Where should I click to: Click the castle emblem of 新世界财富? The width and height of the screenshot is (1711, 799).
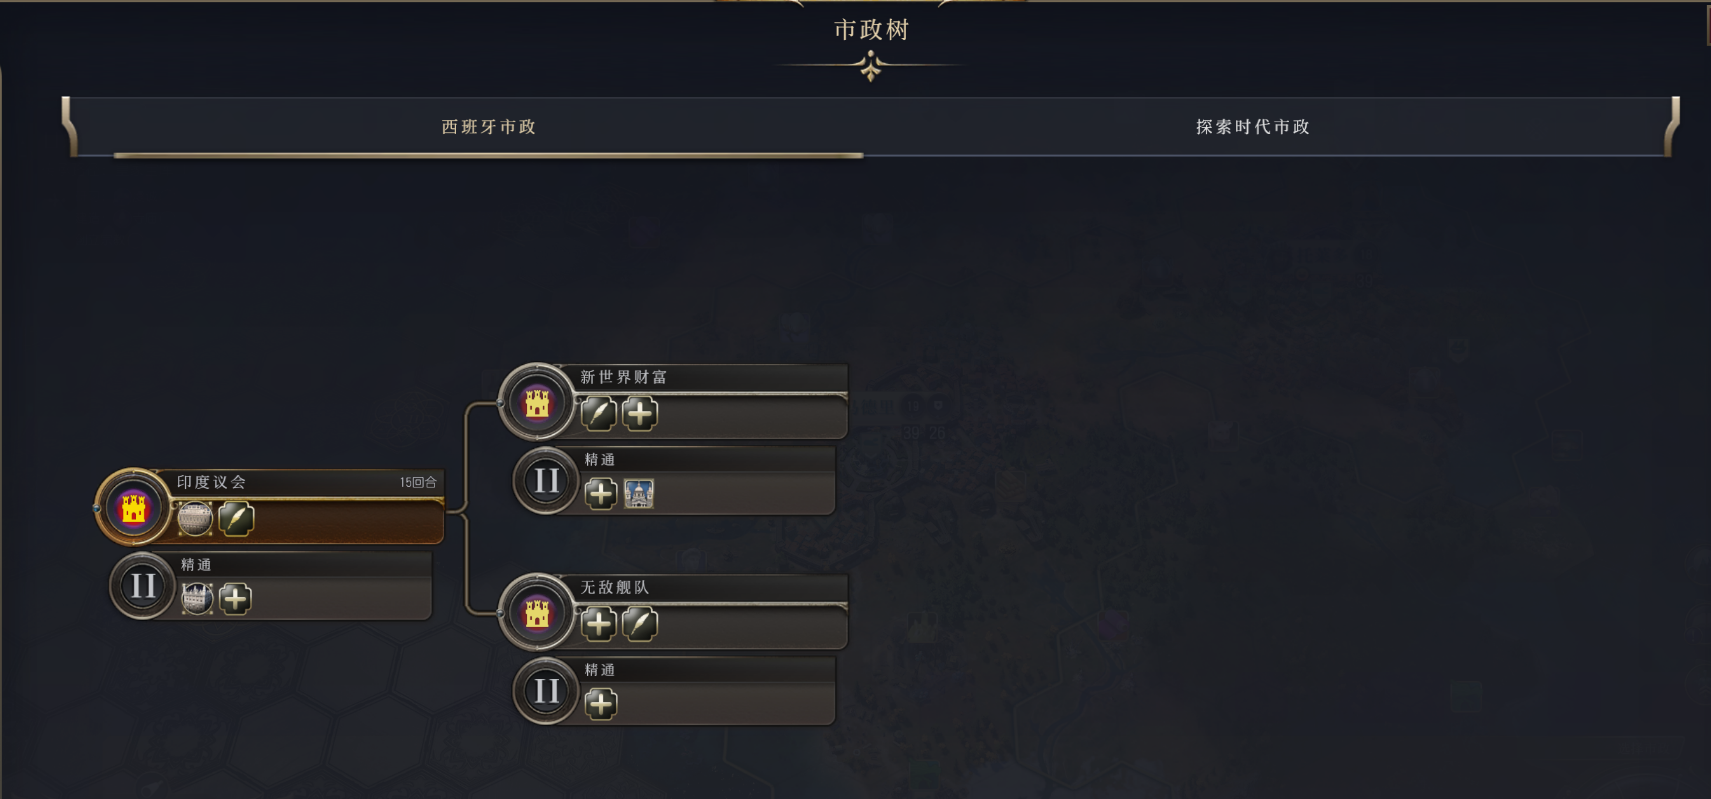click(x=537, y=402)
